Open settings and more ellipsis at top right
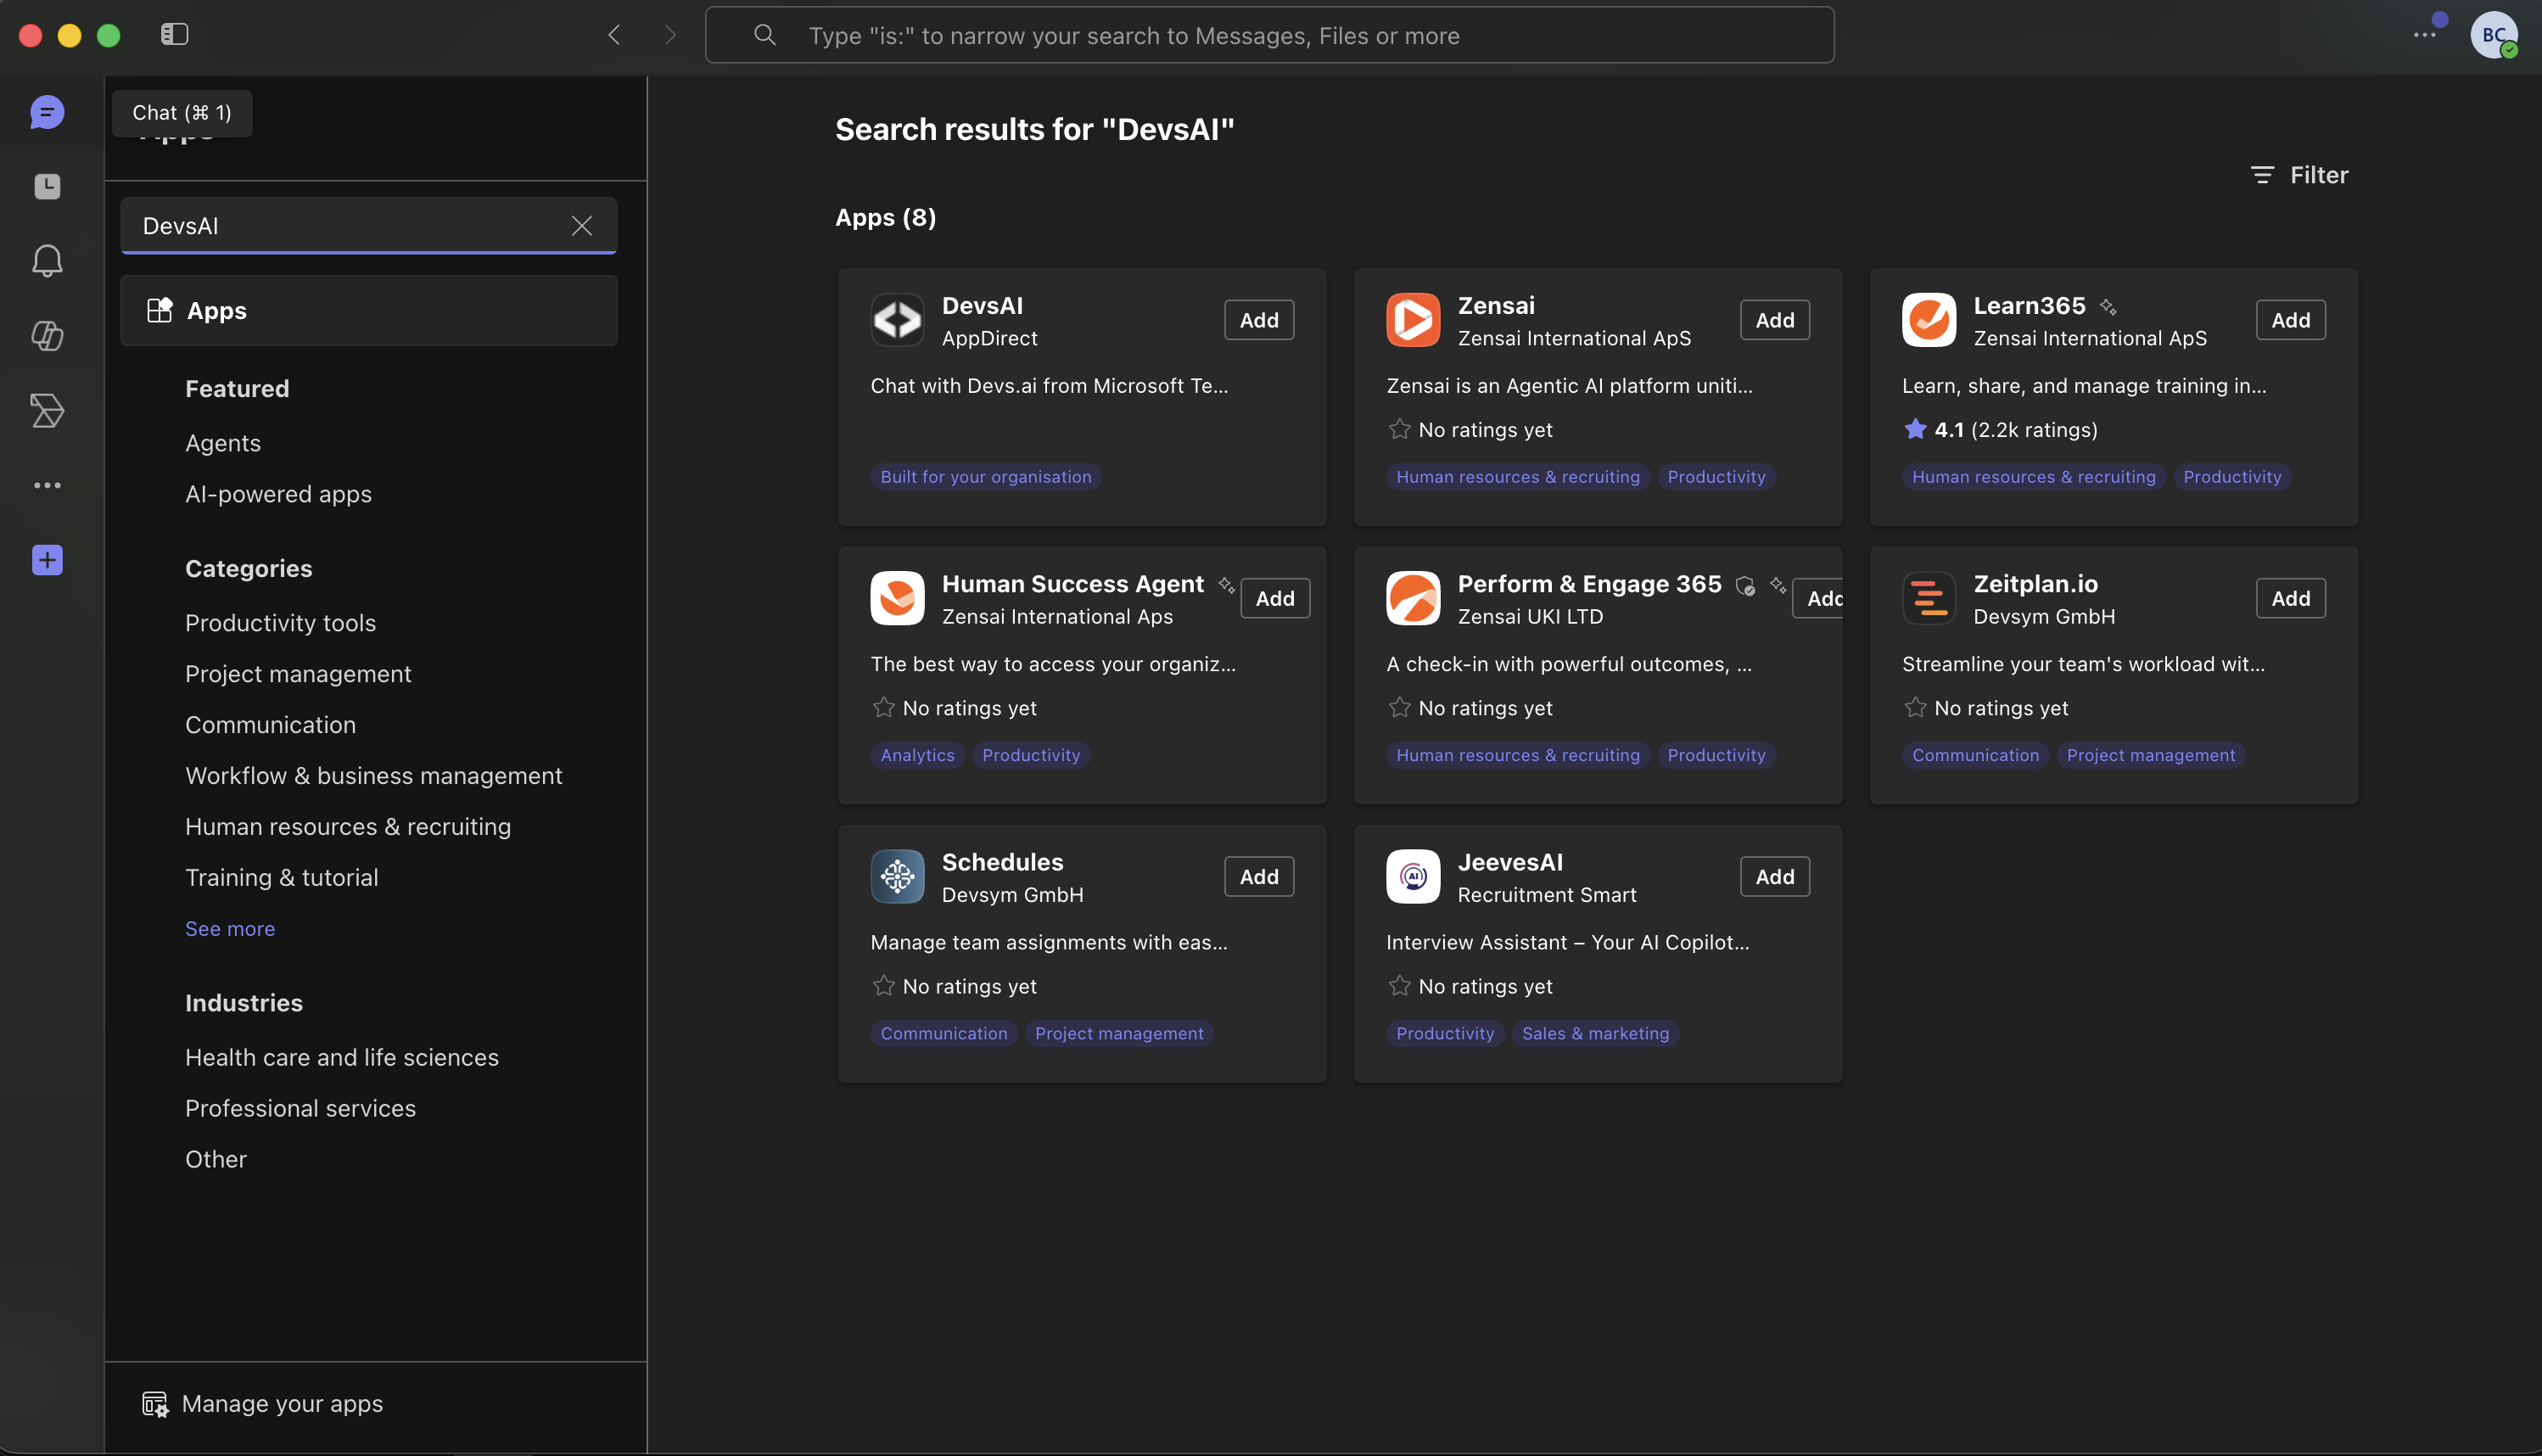The width and height of the screenshot is (2542, 1456). click(x=2424, y=35)
